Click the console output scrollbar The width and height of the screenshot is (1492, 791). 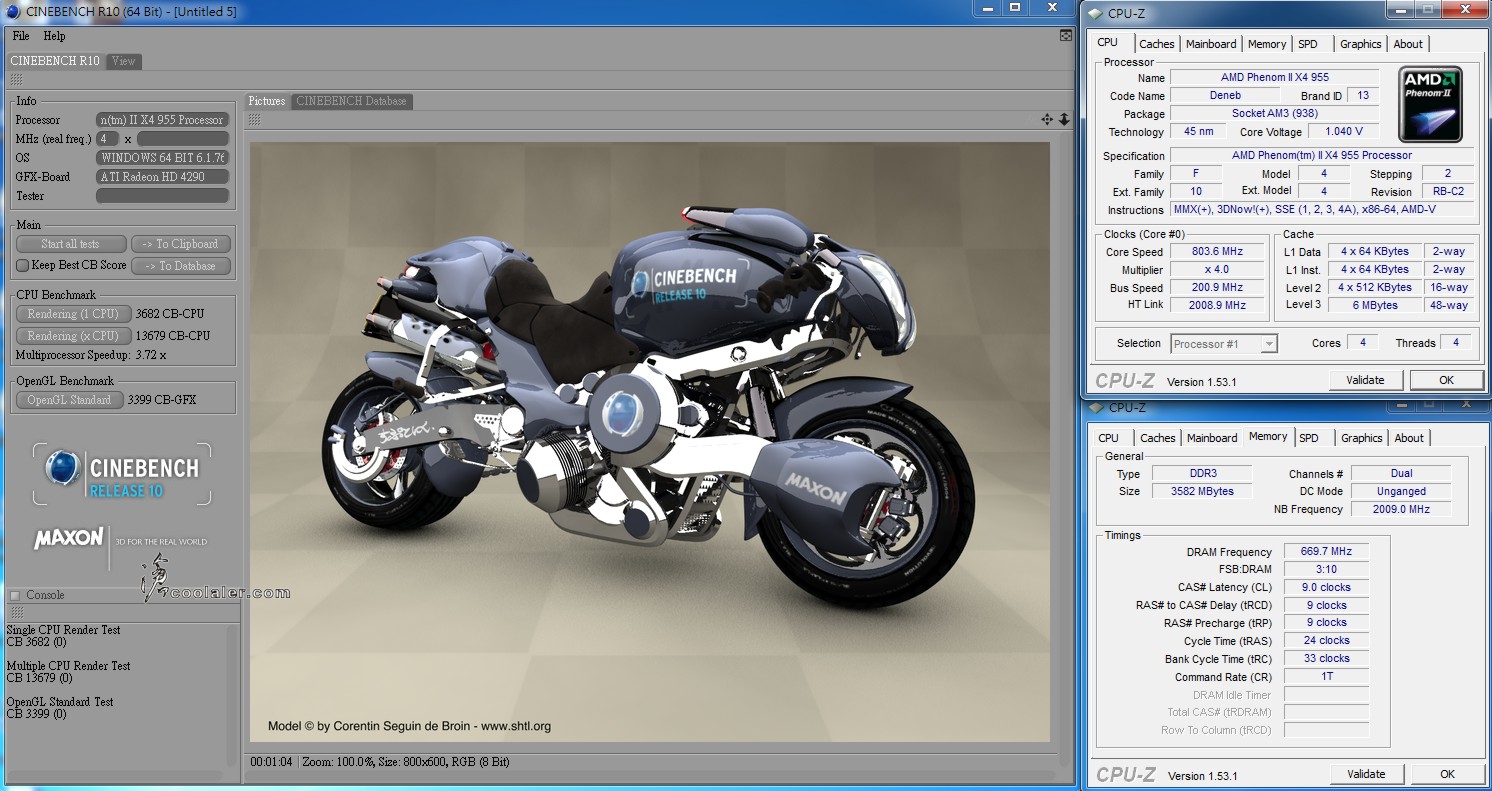pyautogui.click(x=233, y=695)
